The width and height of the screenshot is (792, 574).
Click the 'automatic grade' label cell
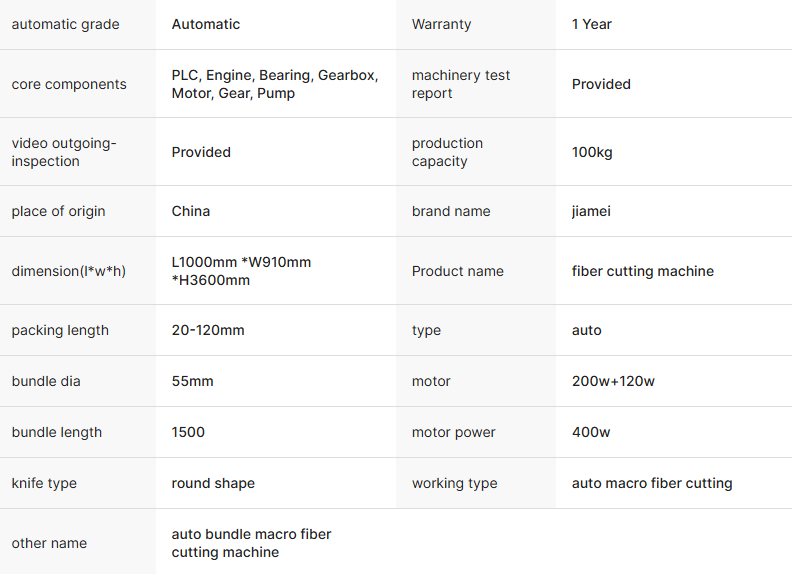(65, 24)
